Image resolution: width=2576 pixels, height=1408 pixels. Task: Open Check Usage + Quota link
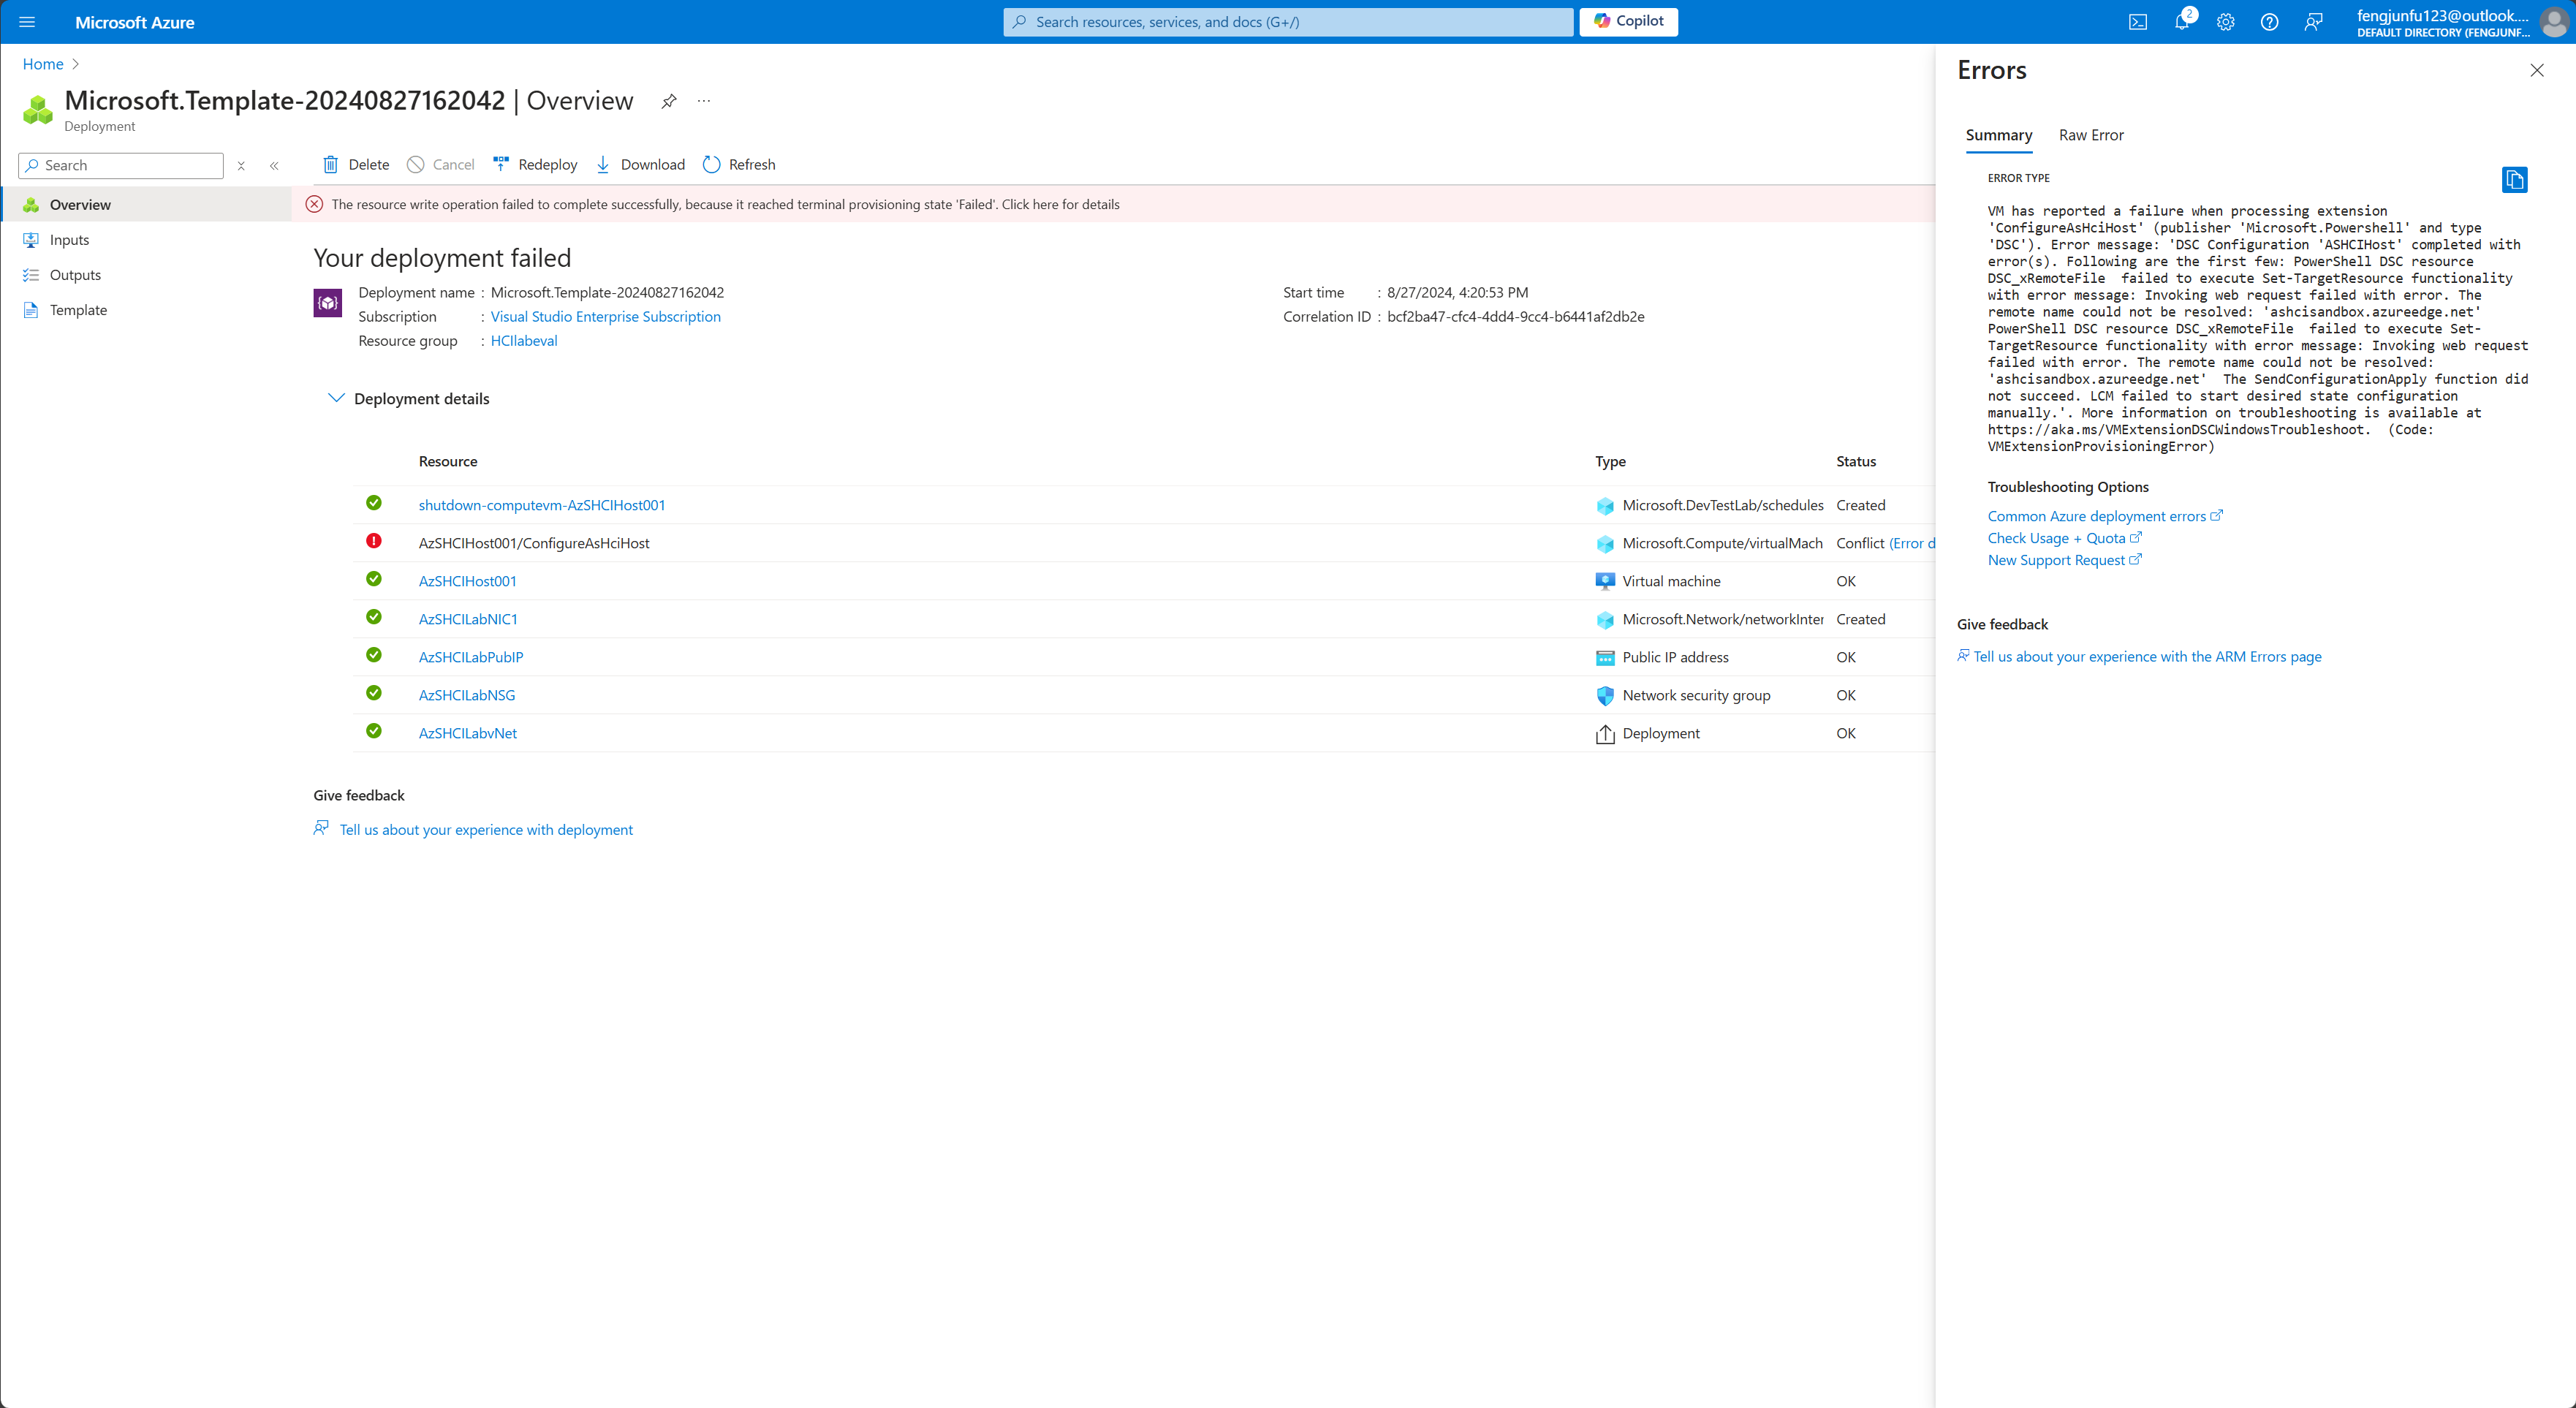tap(2064, 538)
